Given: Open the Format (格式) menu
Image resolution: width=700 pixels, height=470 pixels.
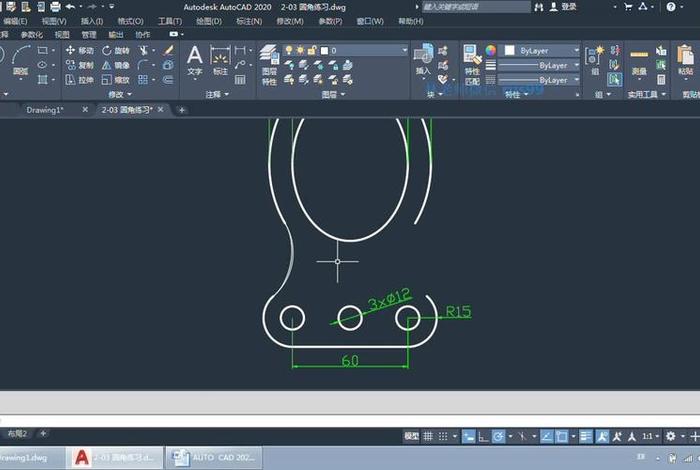Looking at the screenshot, I should pos(130,21).
